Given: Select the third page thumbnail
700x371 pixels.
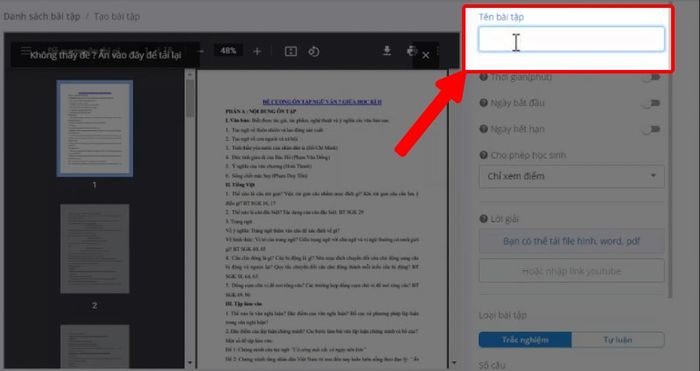Looking at the screenshot, I should (x=95, y=346).
